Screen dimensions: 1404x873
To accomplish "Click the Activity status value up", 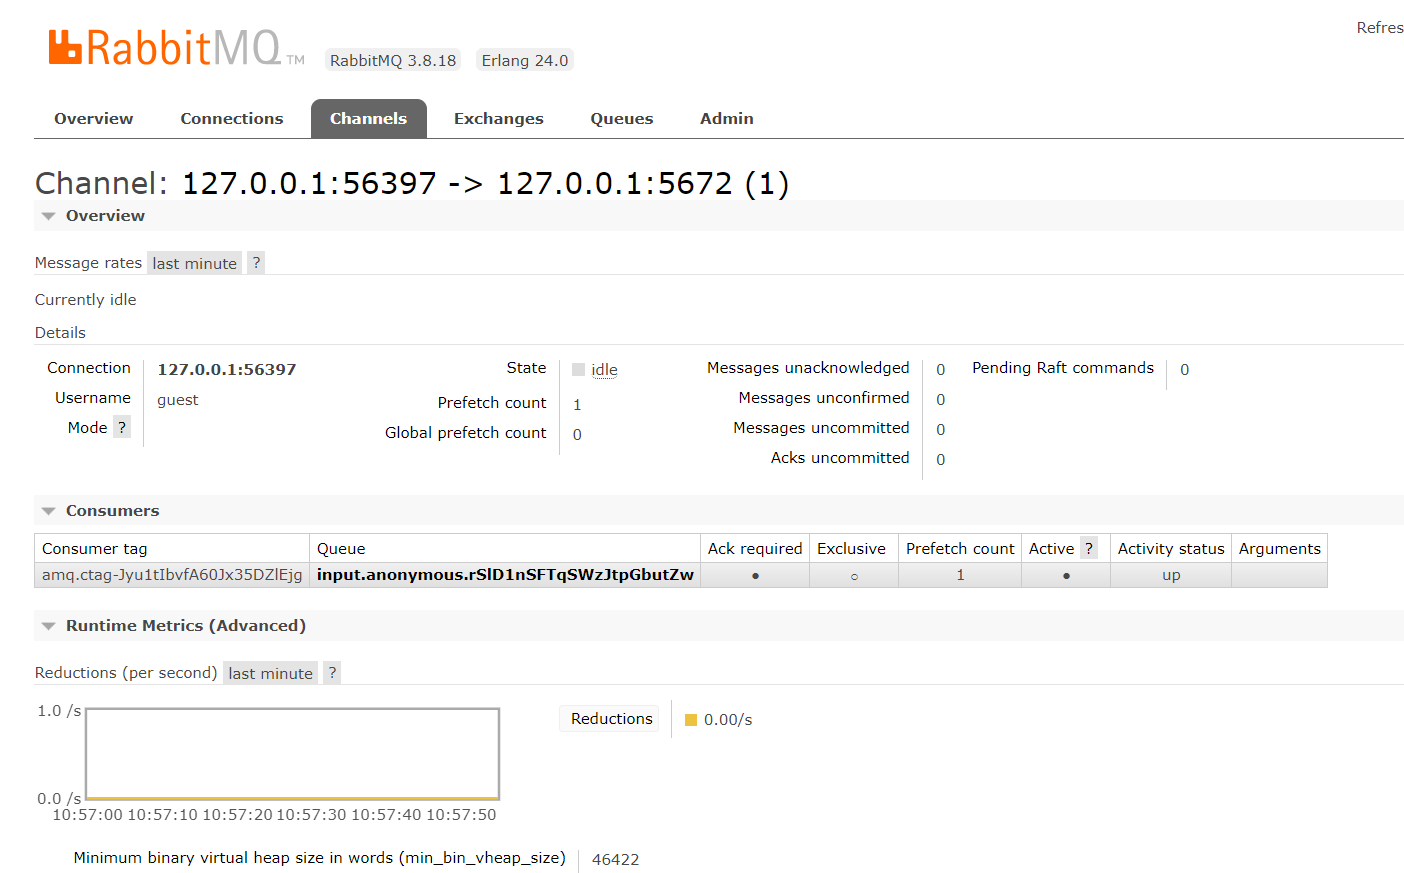I will pos(1171,575).
